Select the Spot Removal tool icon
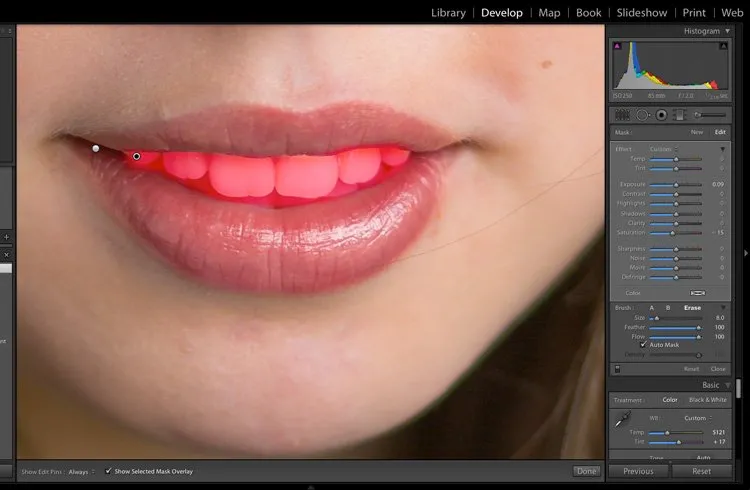 coord(642,115)
